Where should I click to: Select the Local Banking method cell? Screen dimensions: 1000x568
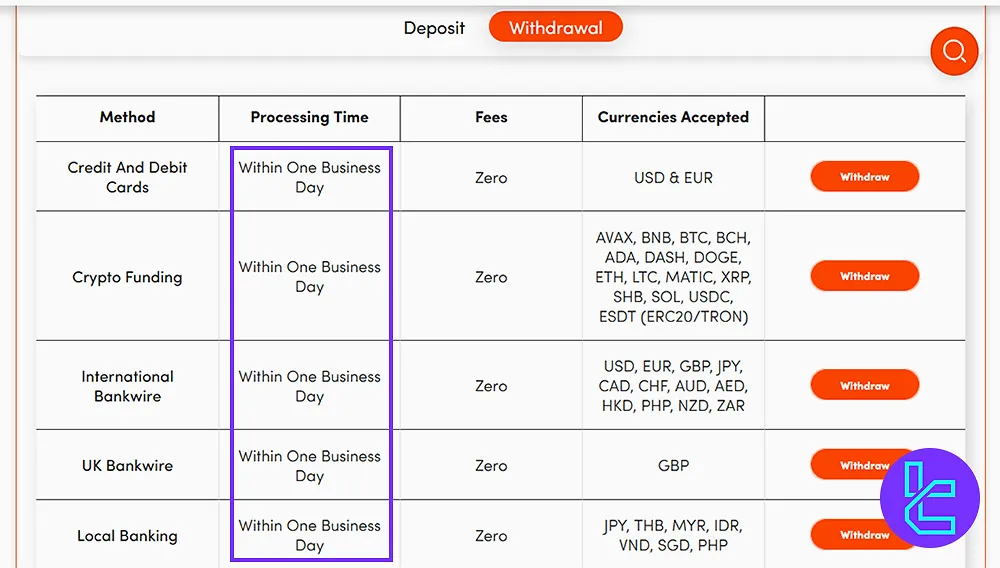tap(128, 535)
